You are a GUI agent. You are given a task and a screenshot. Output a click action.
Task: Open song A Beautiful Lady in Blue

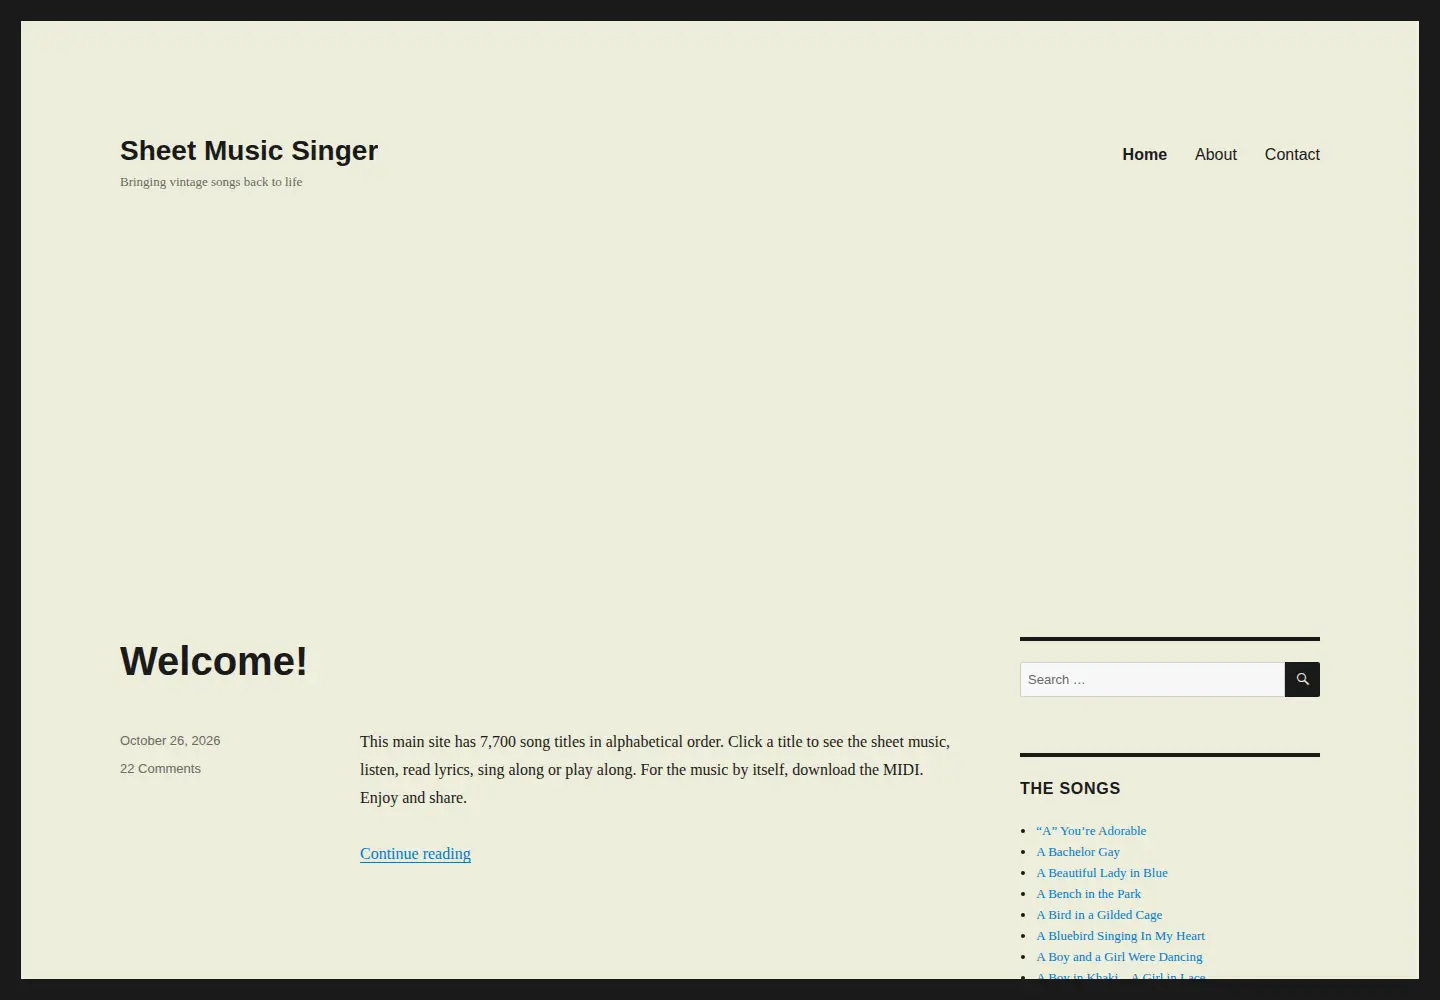(x=1102, y=872)
